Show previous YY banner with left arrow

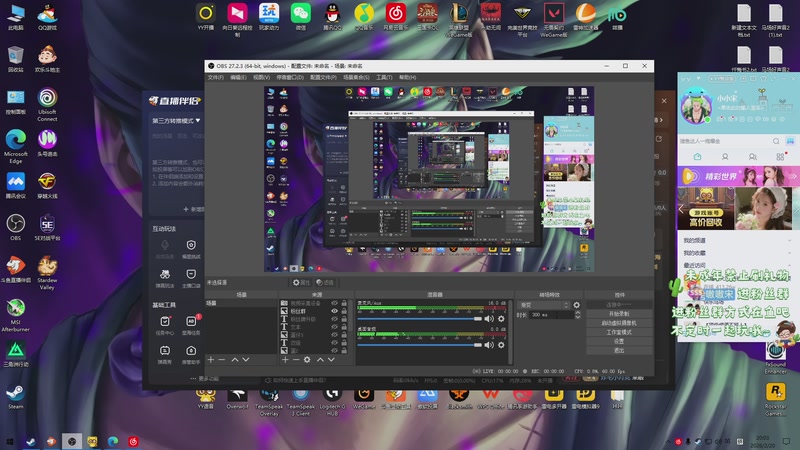click(x=681, y=209)
